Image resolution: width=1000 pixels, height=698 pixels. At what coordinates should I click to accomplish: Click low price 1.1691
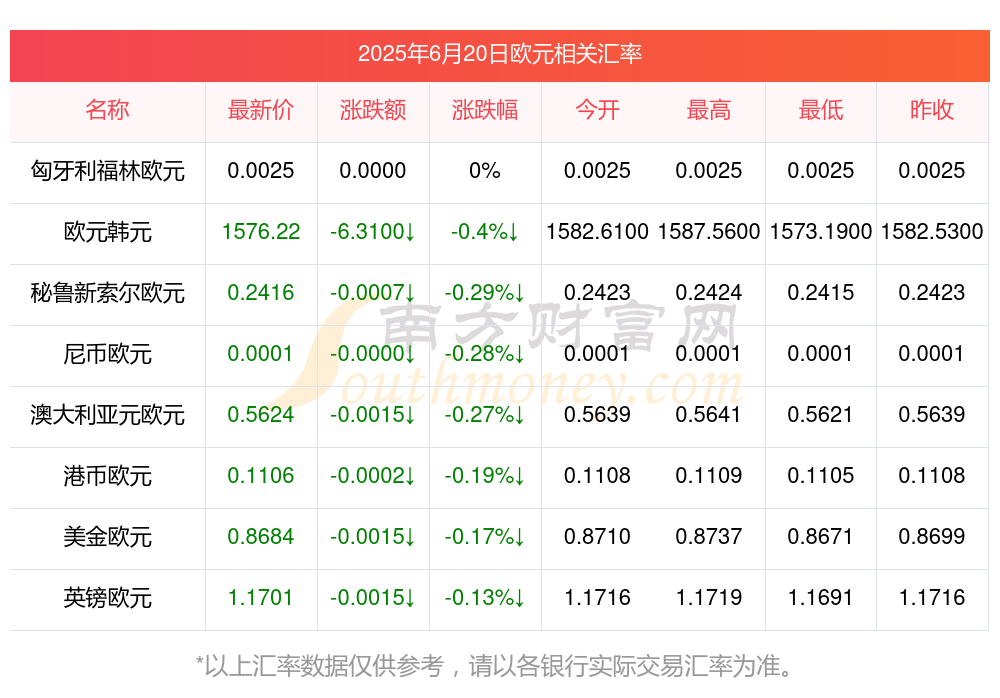821,598
